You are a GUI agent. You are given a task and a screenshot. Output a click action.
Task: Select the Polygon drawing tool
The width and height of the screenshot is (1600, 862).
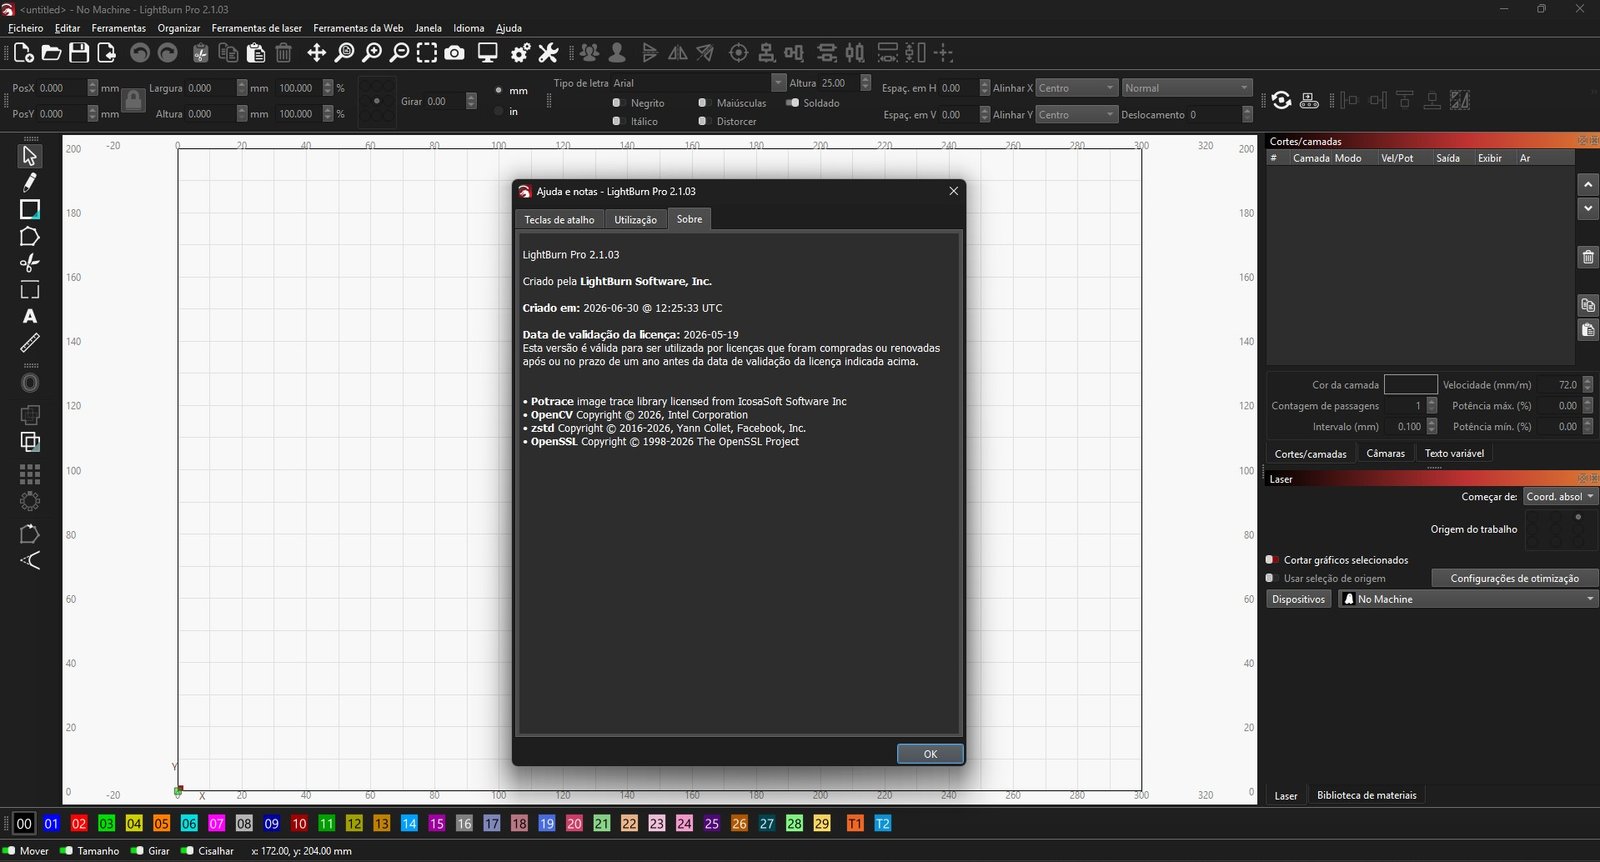(30, 236)
